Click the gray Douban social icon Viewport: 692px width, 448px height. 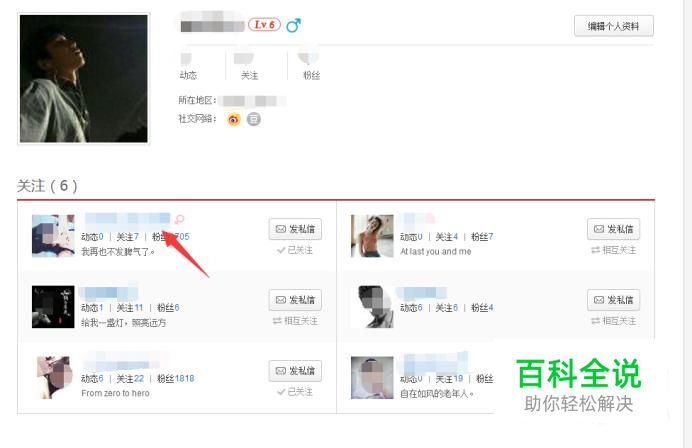tap(253, 119)
